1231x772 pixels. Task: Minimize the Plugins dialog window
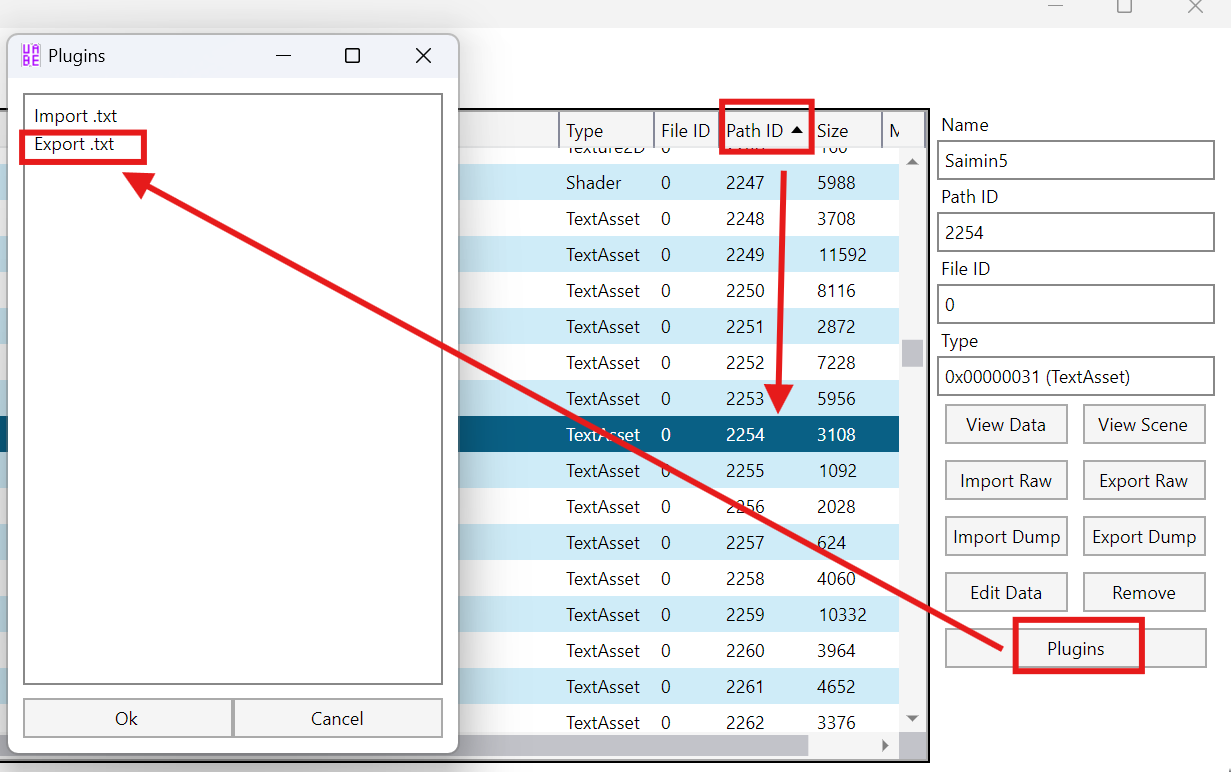[283, 56]
